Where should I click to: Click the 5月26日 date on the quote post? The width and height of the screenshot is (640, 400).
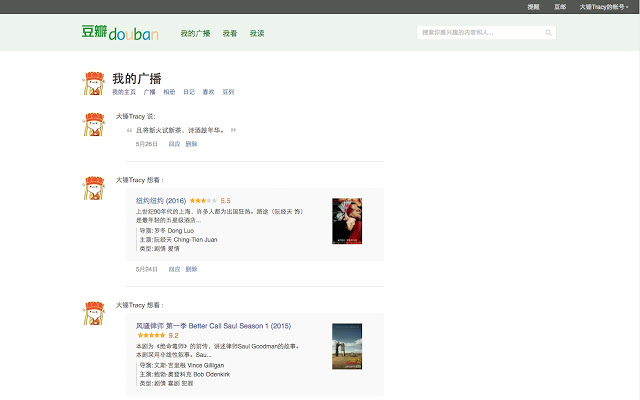click(147, 144)
